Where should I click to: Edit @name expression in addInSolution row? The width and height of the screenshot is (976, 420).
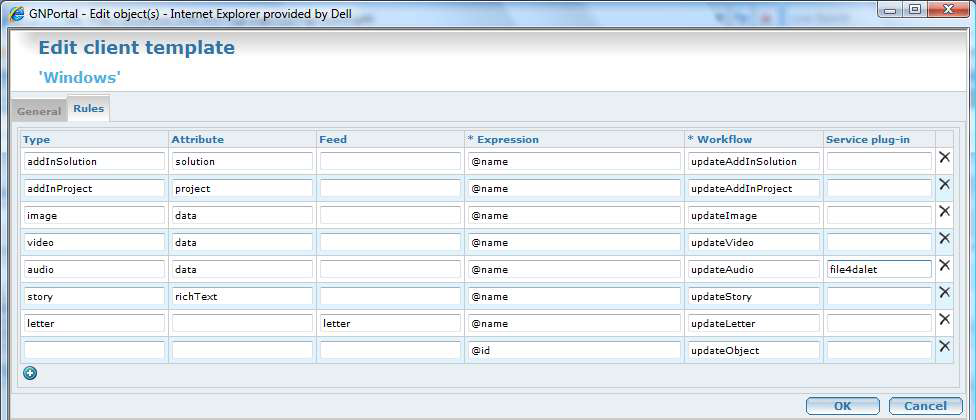tap(574, 161)
